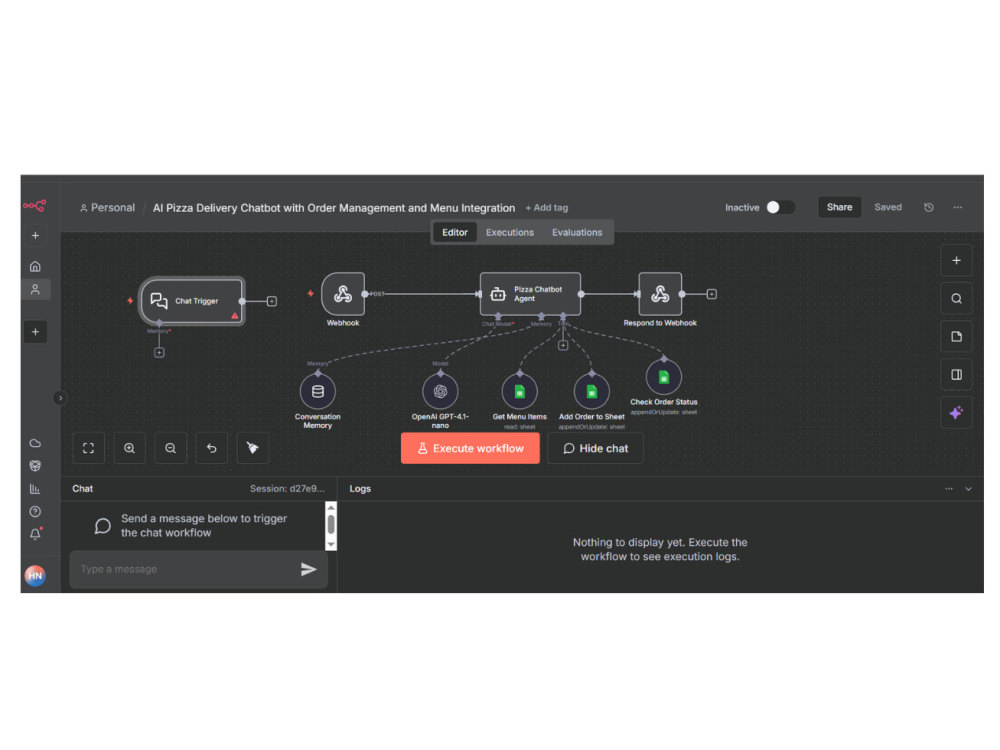Open the help question mark icon
This screenshot has width=1000, height=750.
35,511
